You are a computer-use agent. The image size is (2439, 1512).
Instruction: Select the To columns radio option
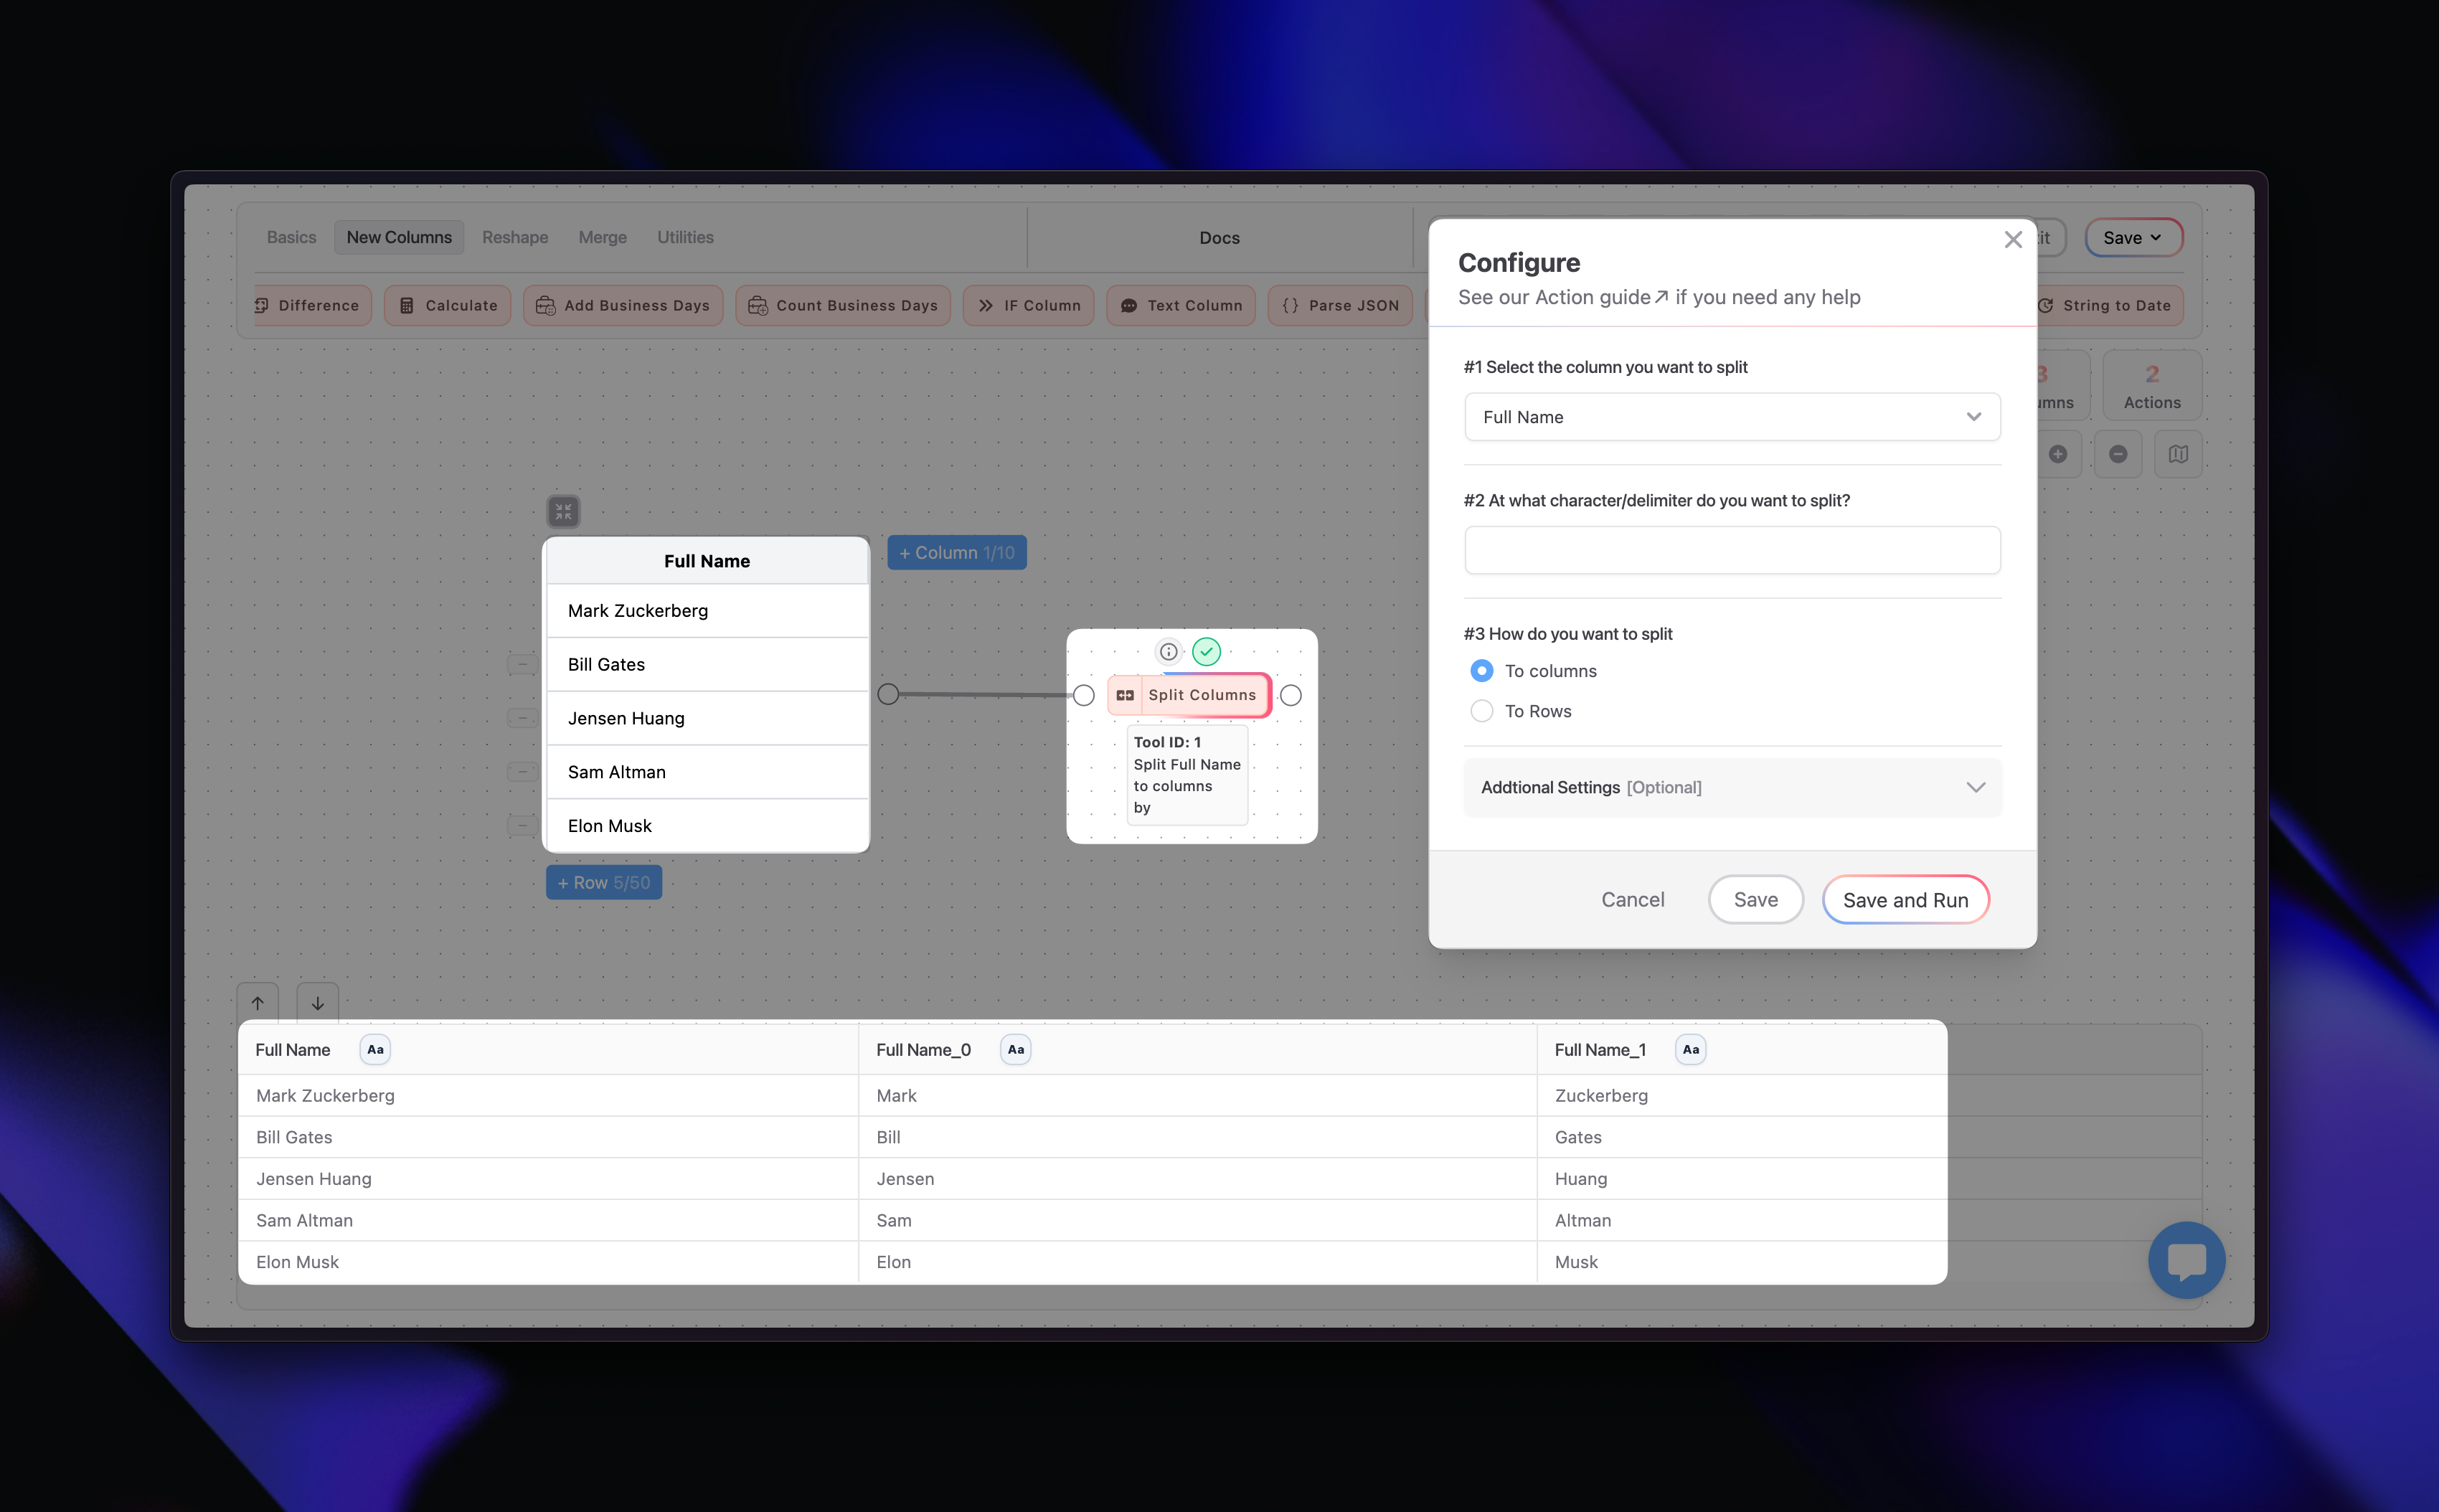tap(1482, 671)
